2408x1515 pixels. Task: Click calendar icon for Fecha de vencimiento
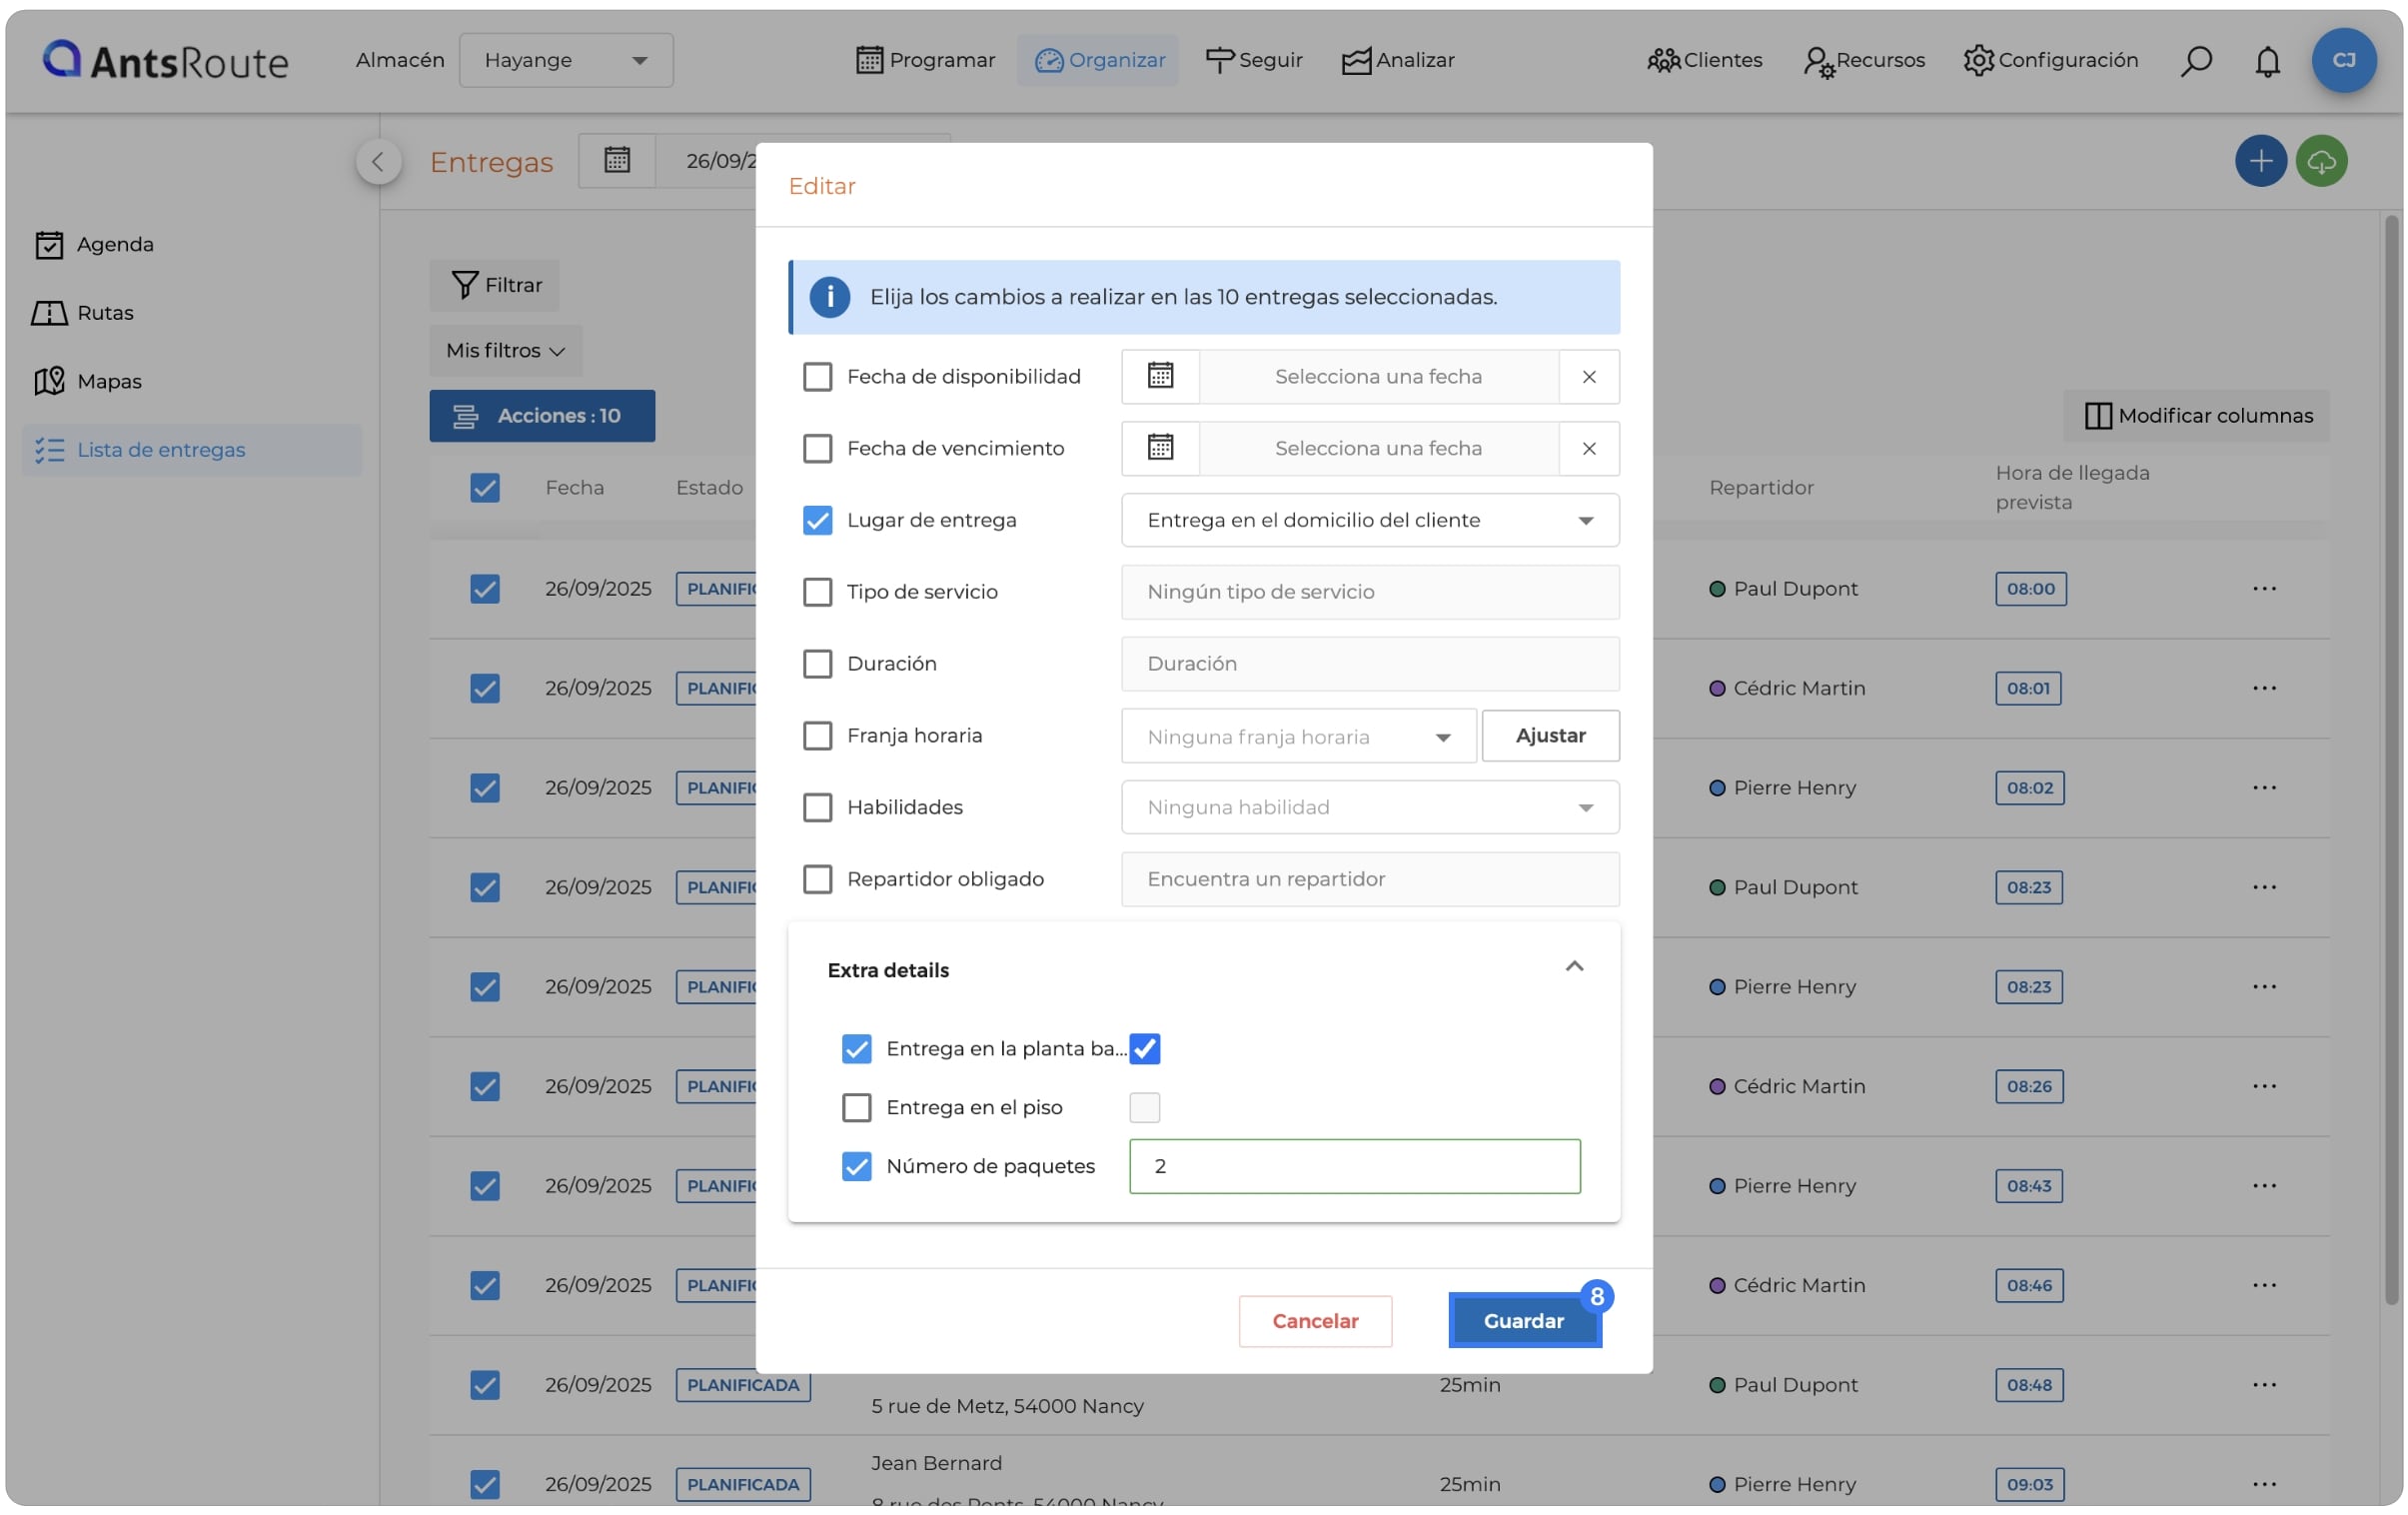click(1160, 448)
